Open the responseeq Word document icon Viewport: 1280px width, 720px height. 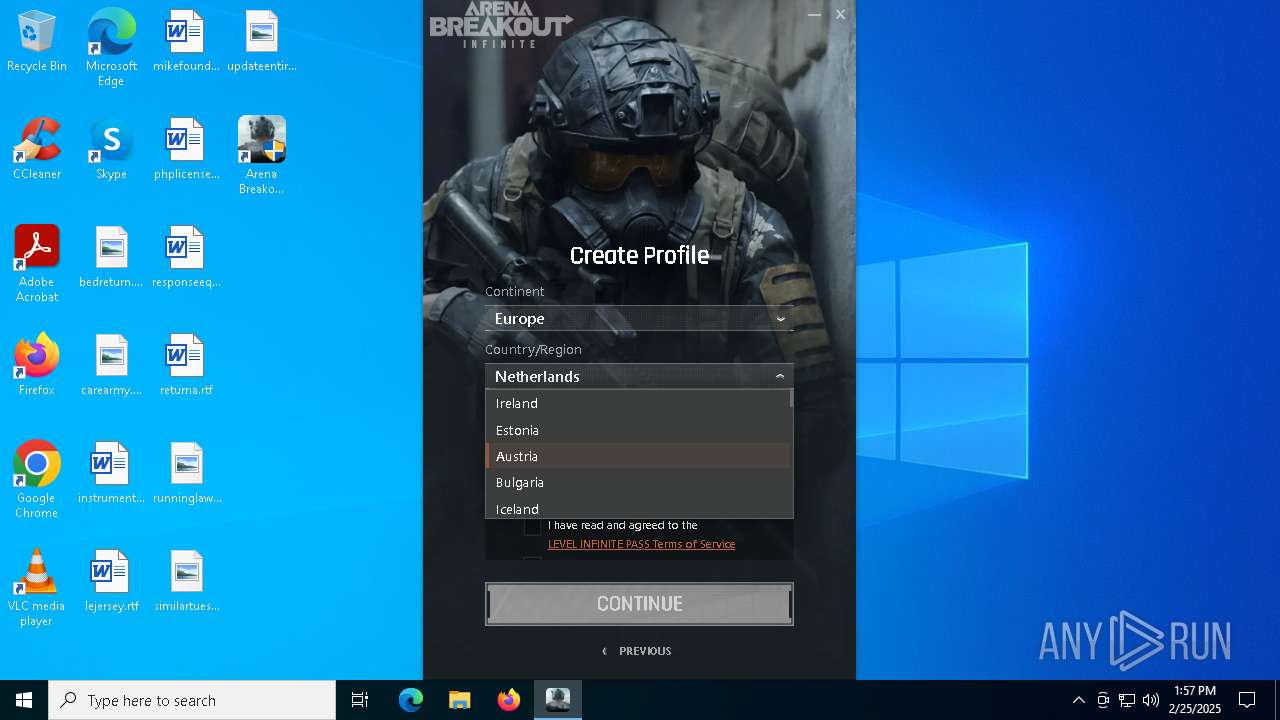[186, 257]
